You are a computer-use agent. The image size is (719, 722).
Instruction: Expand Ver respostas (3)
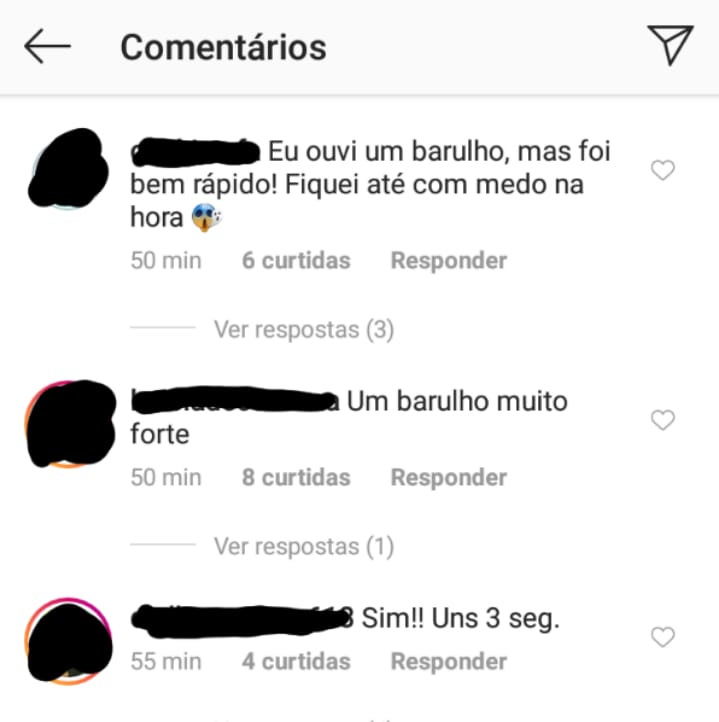(304, 329)
